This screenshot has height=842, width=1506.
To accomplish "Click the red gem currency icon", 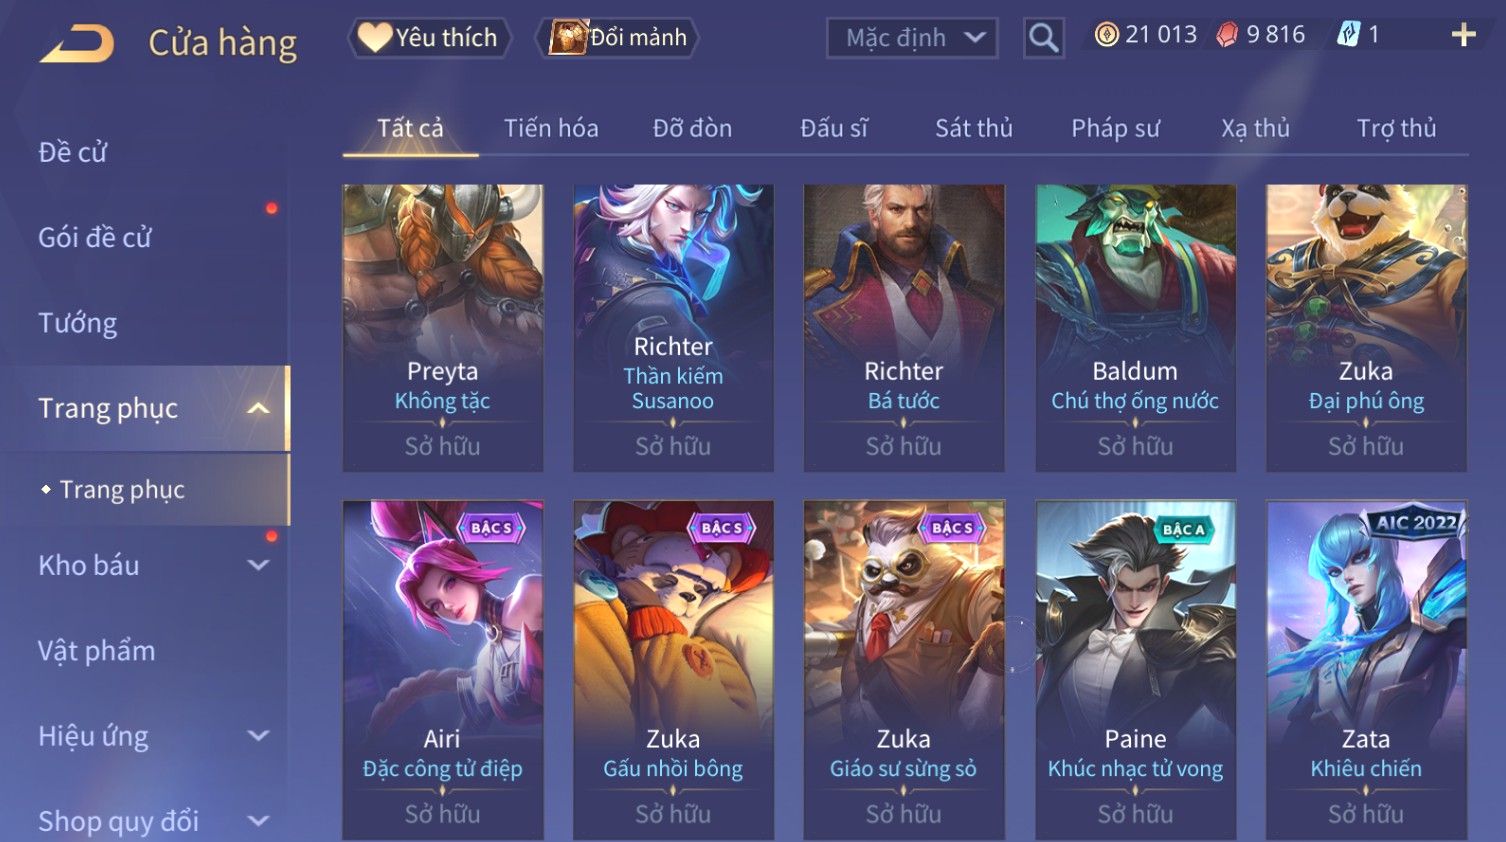I will [x=1227, y=35].
